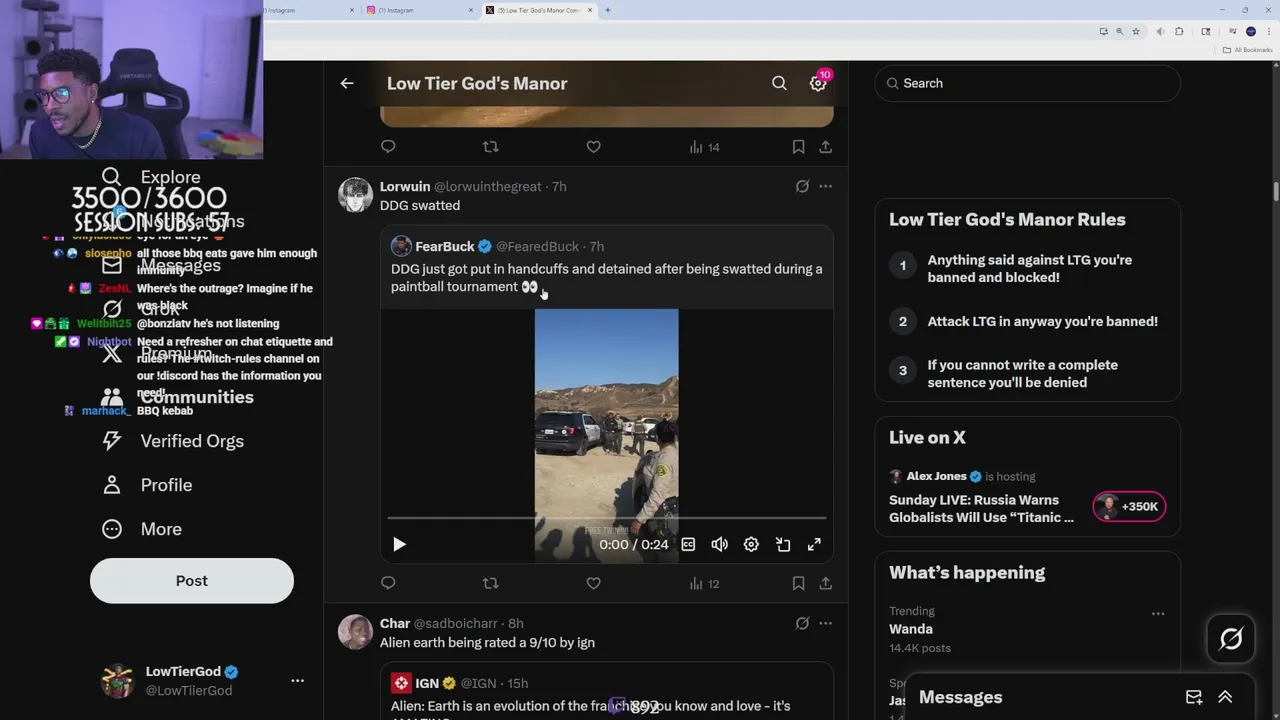Select rule 'Attack LTG in anyway you're banned!'
This screenshot has width=1280, height=720.
(1043, 321)
